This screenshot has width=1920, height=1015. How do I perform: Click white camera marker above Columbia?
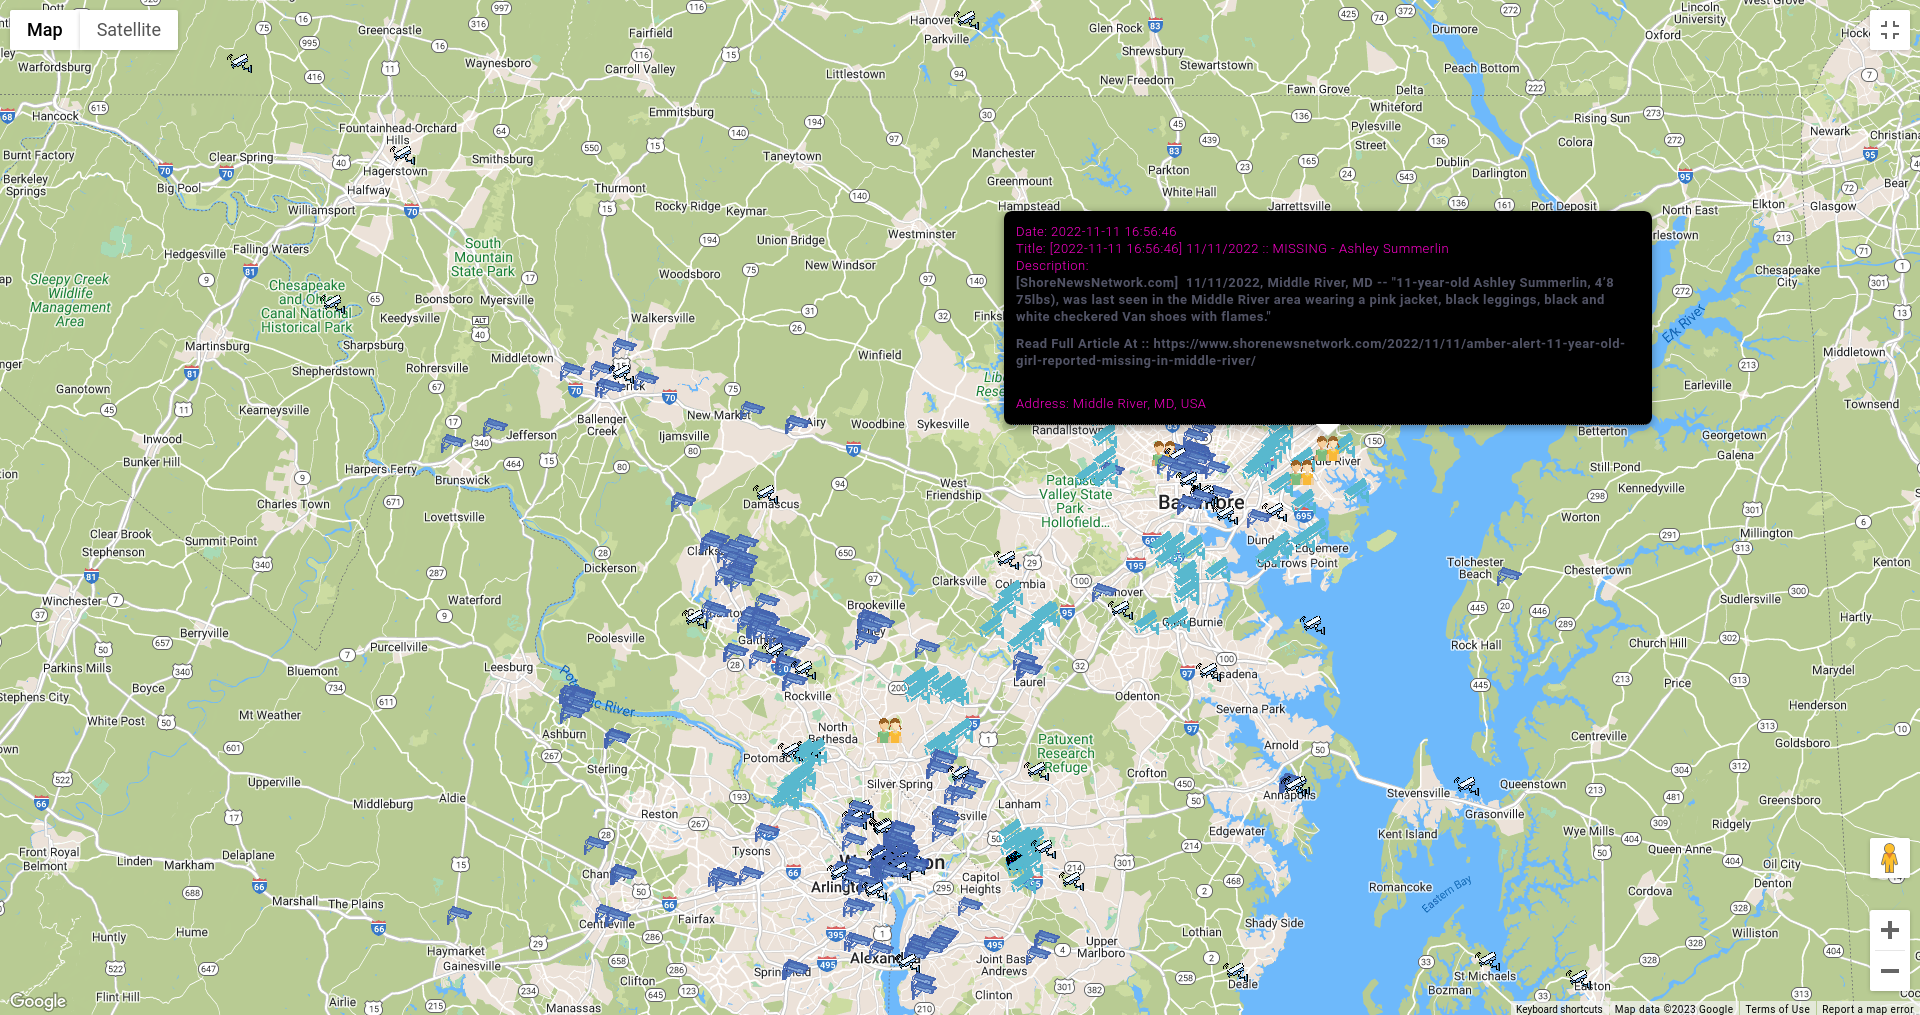1007,560
